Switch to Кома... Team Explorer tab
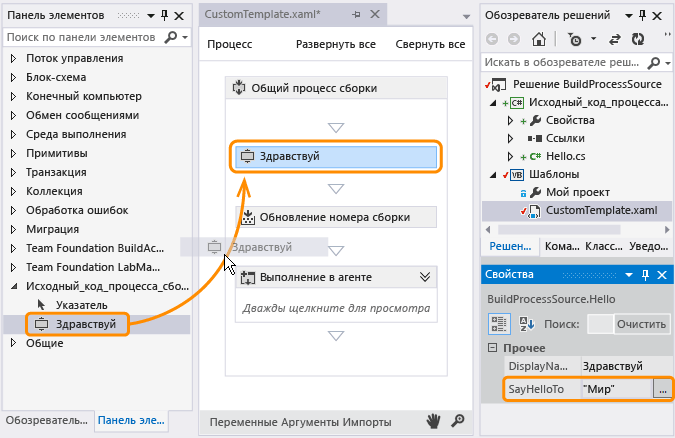This screenshot has width=675, height=438. [x=562, y=246]
